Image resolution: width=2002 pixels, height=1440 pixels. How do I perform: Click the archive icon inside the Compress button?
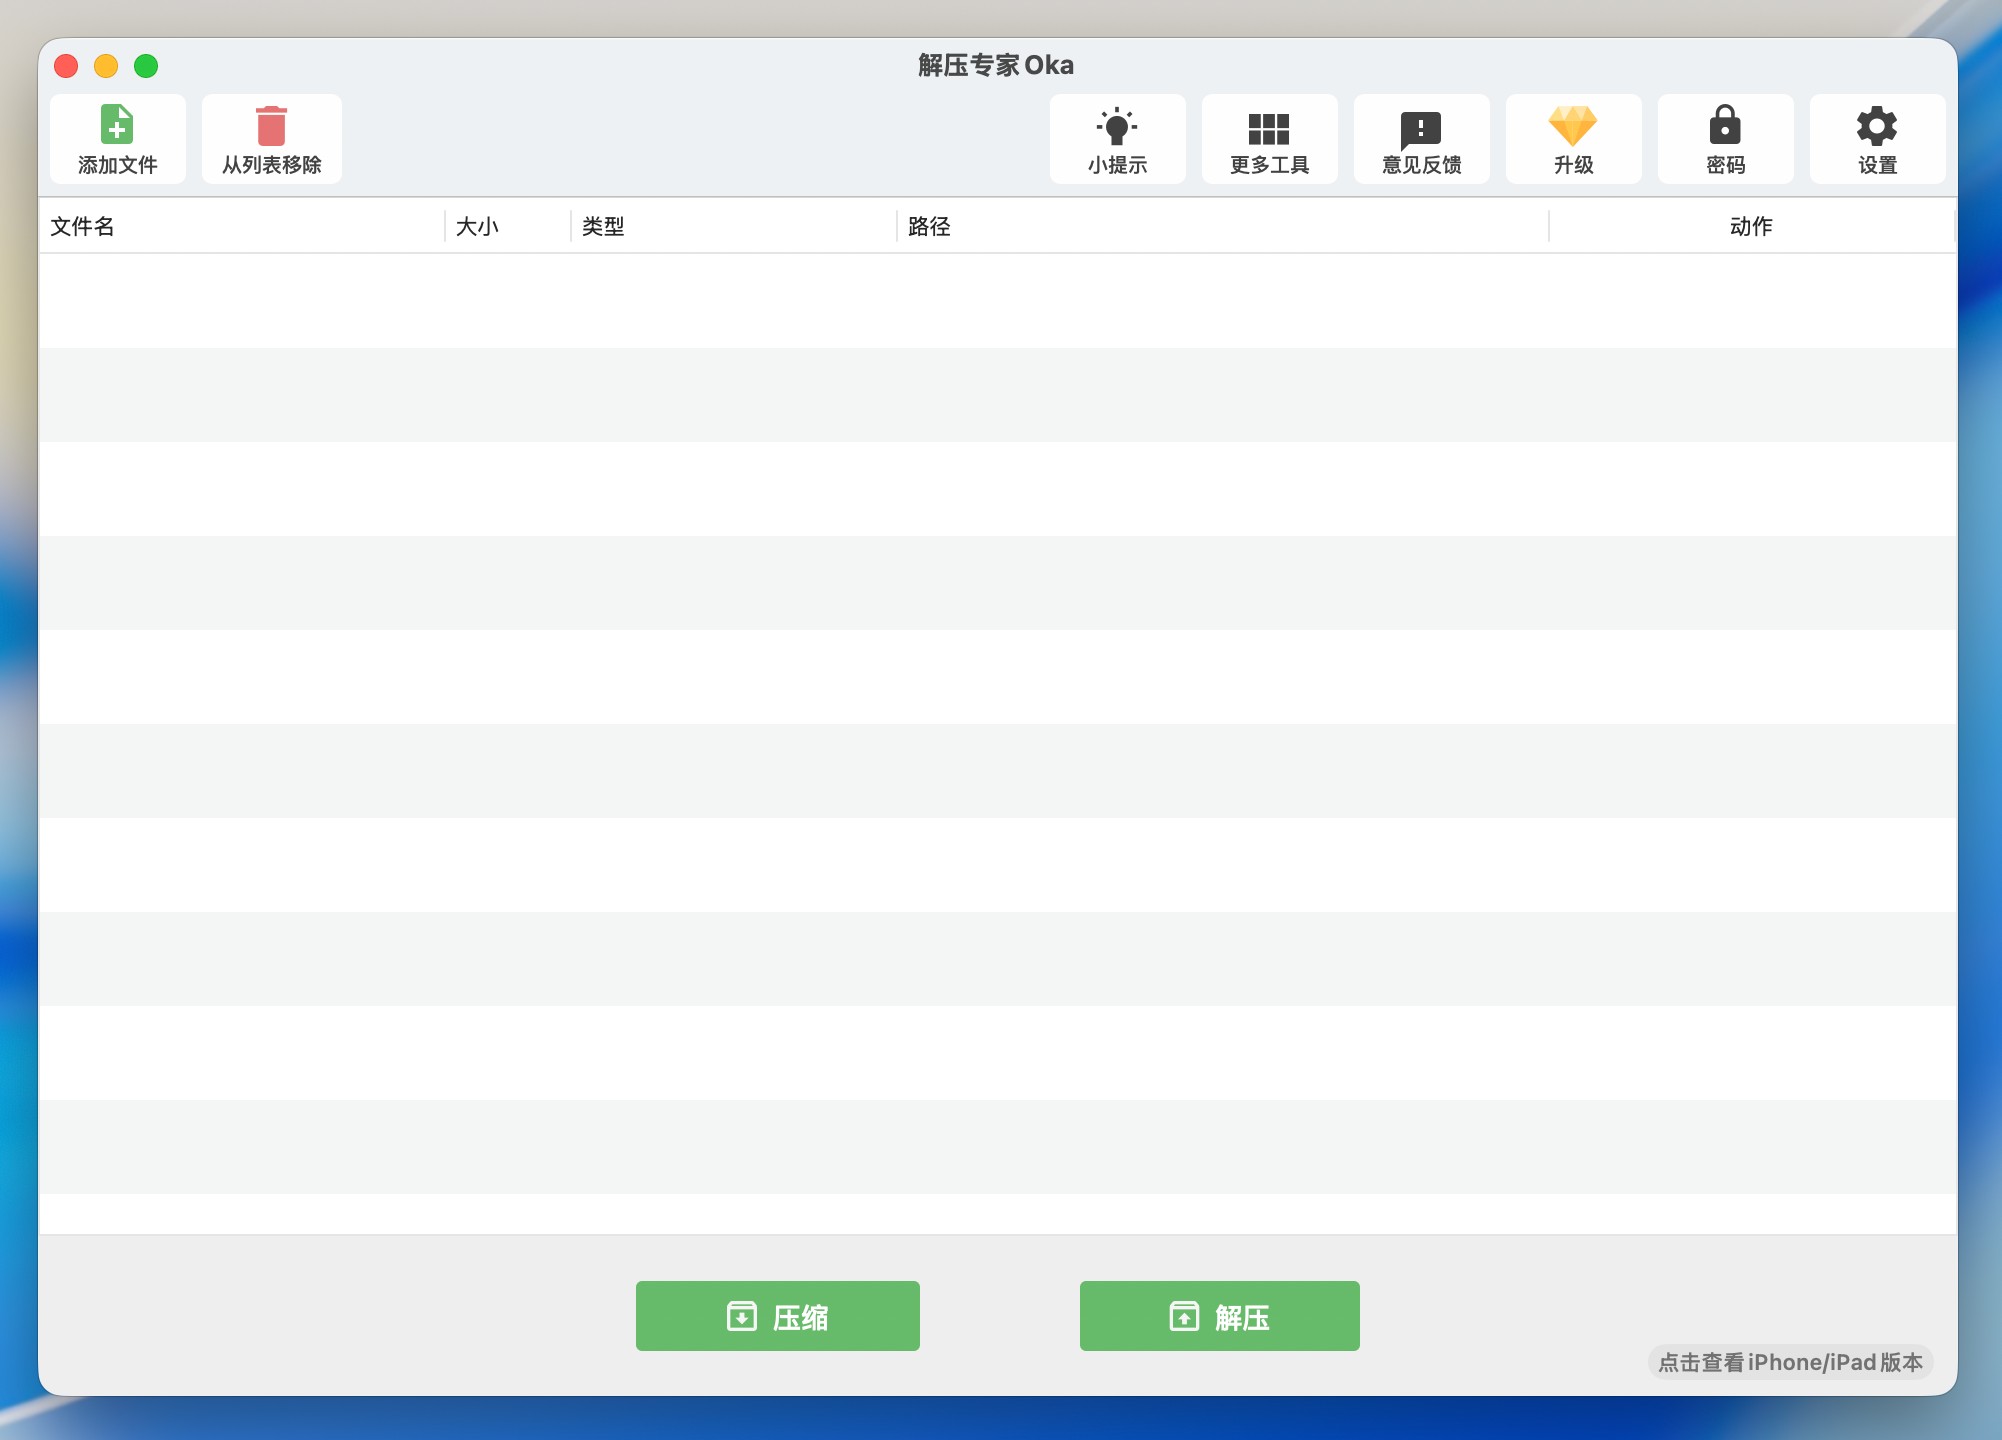click(741, 1316)
